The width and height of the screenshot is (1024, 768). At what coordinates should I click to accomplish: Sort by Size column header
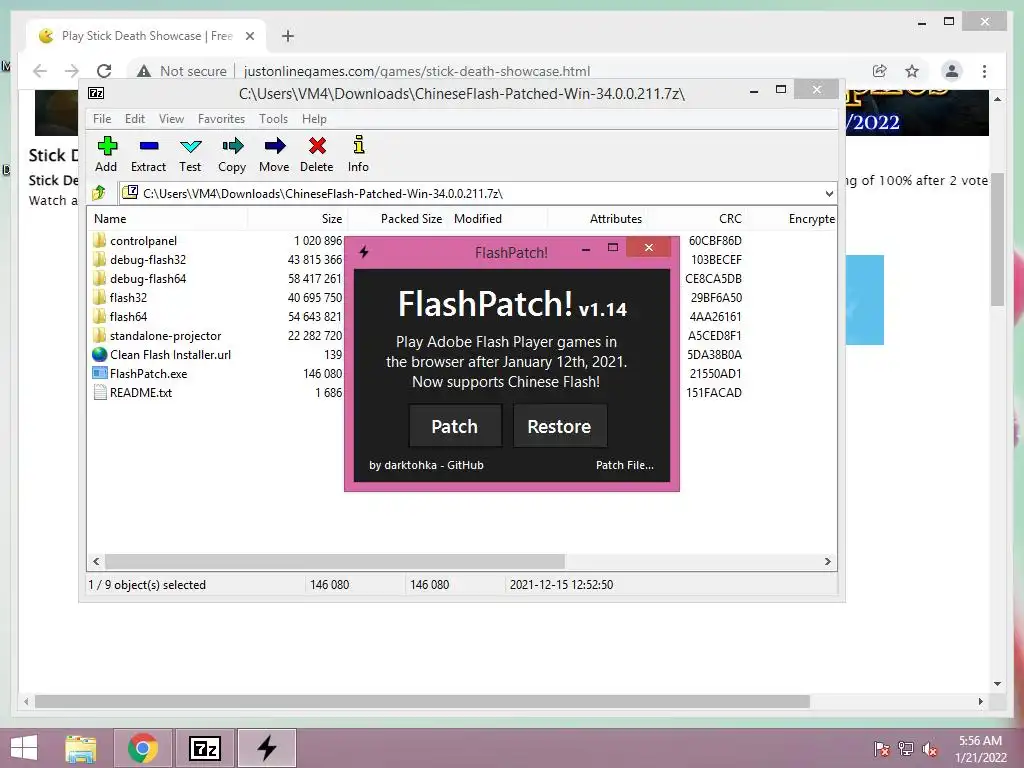tap(297, 219)
